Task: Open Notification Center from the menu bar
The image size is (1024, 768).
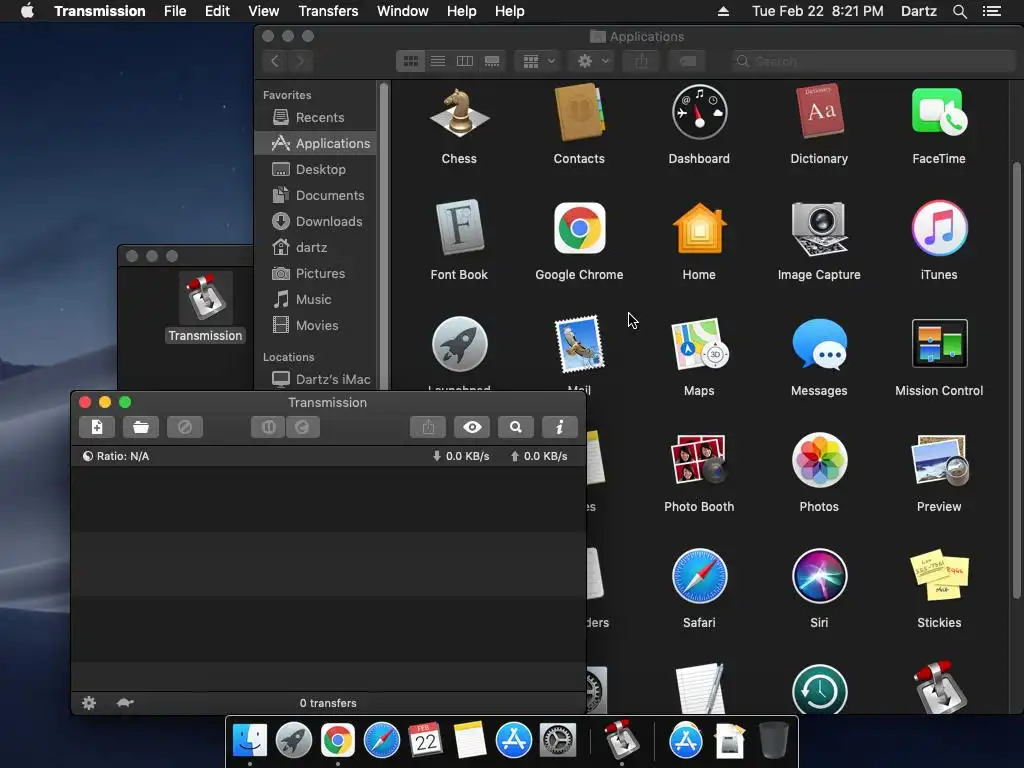Action: pyautogui.click(x=992, y=11)
